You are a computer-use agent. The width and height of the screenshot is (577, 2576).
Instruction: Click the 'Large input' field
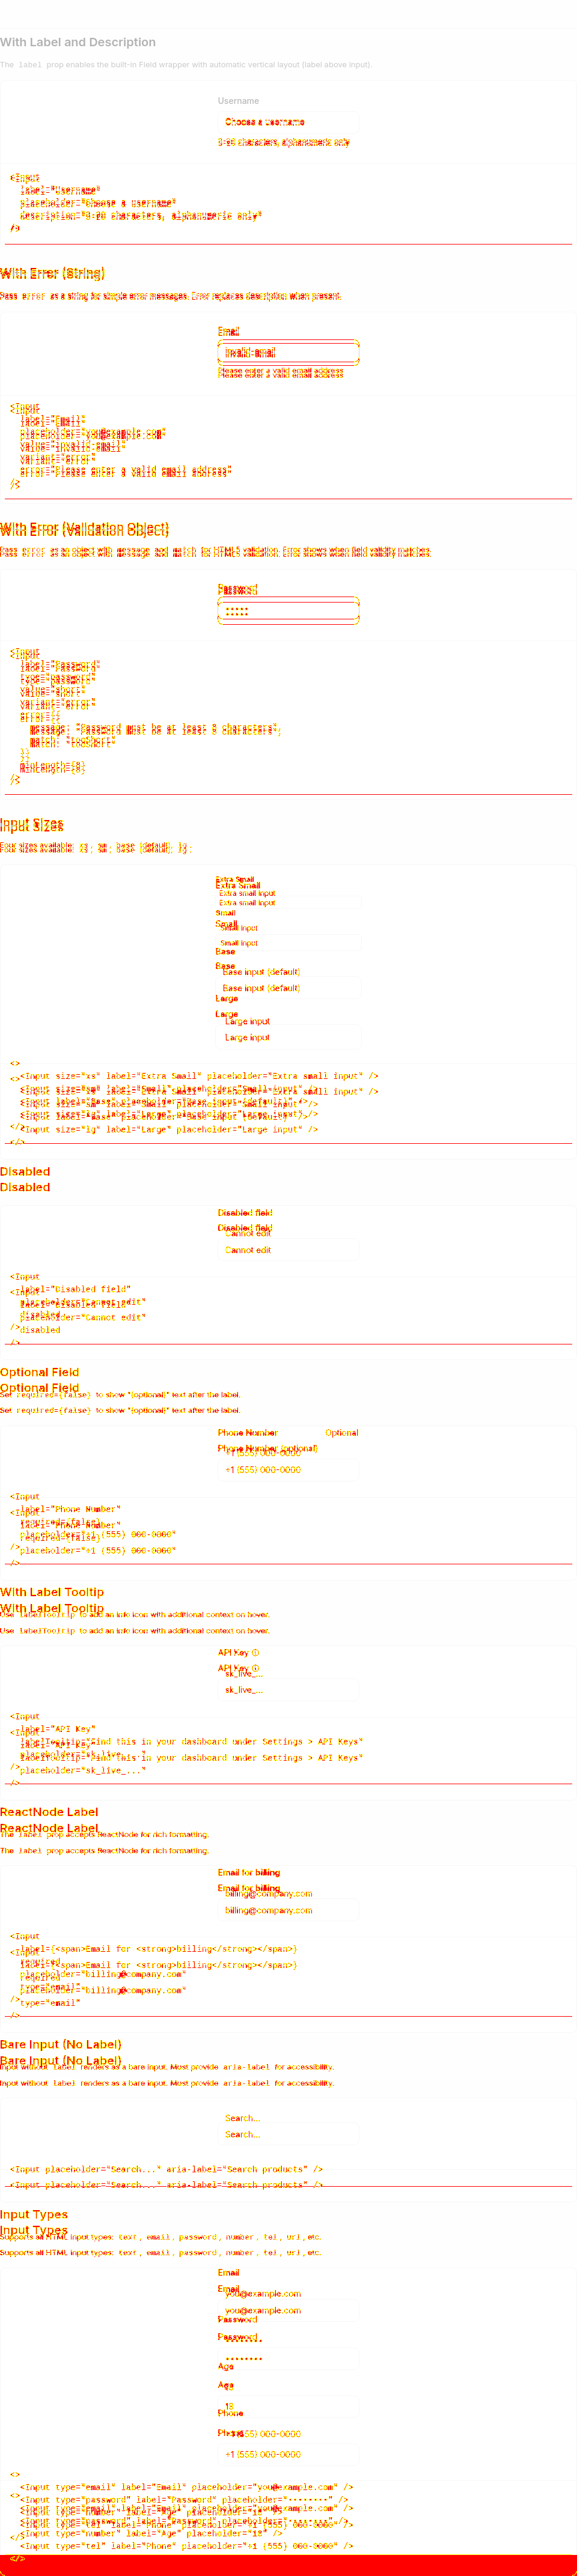pos(288,1037)
